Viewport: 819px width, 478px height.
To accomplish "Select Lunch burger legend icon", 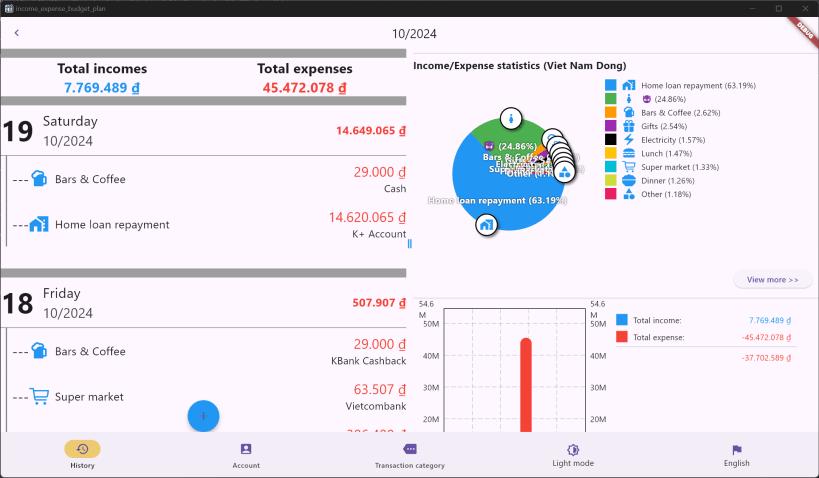I will click(x=629, y=153).
